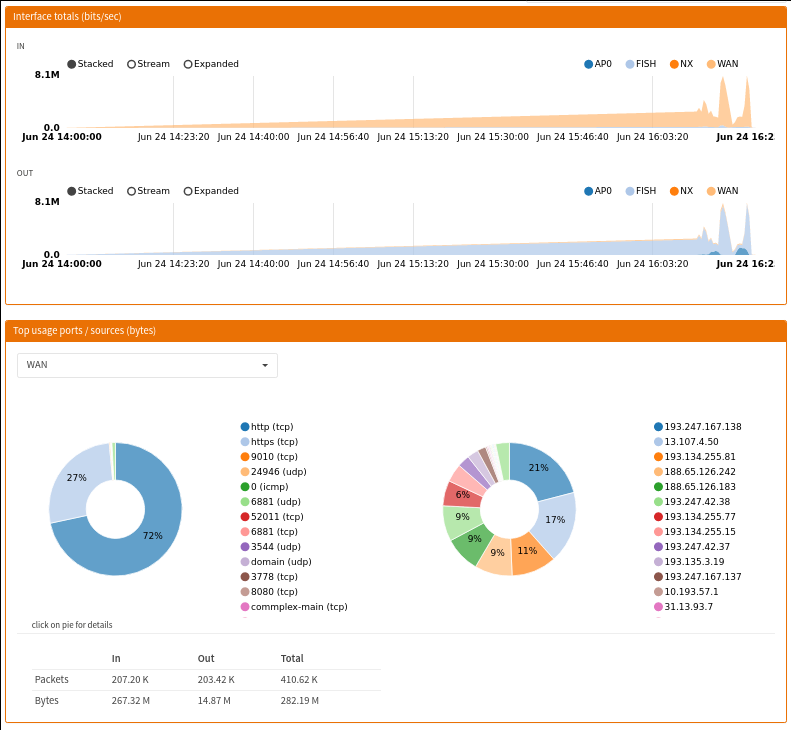
Task: Open the WAN interface dropdown
Action: coord(147,365)
